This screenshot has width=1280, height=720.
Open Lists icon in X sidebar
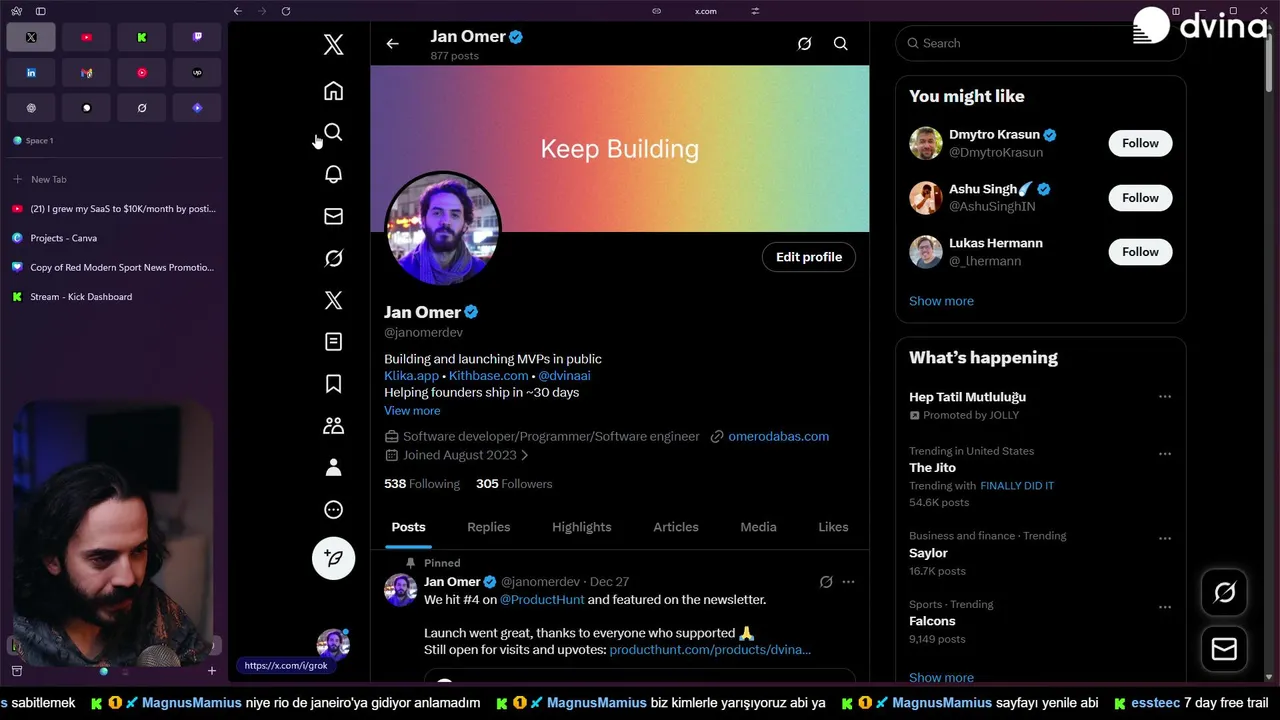point(334,342)
